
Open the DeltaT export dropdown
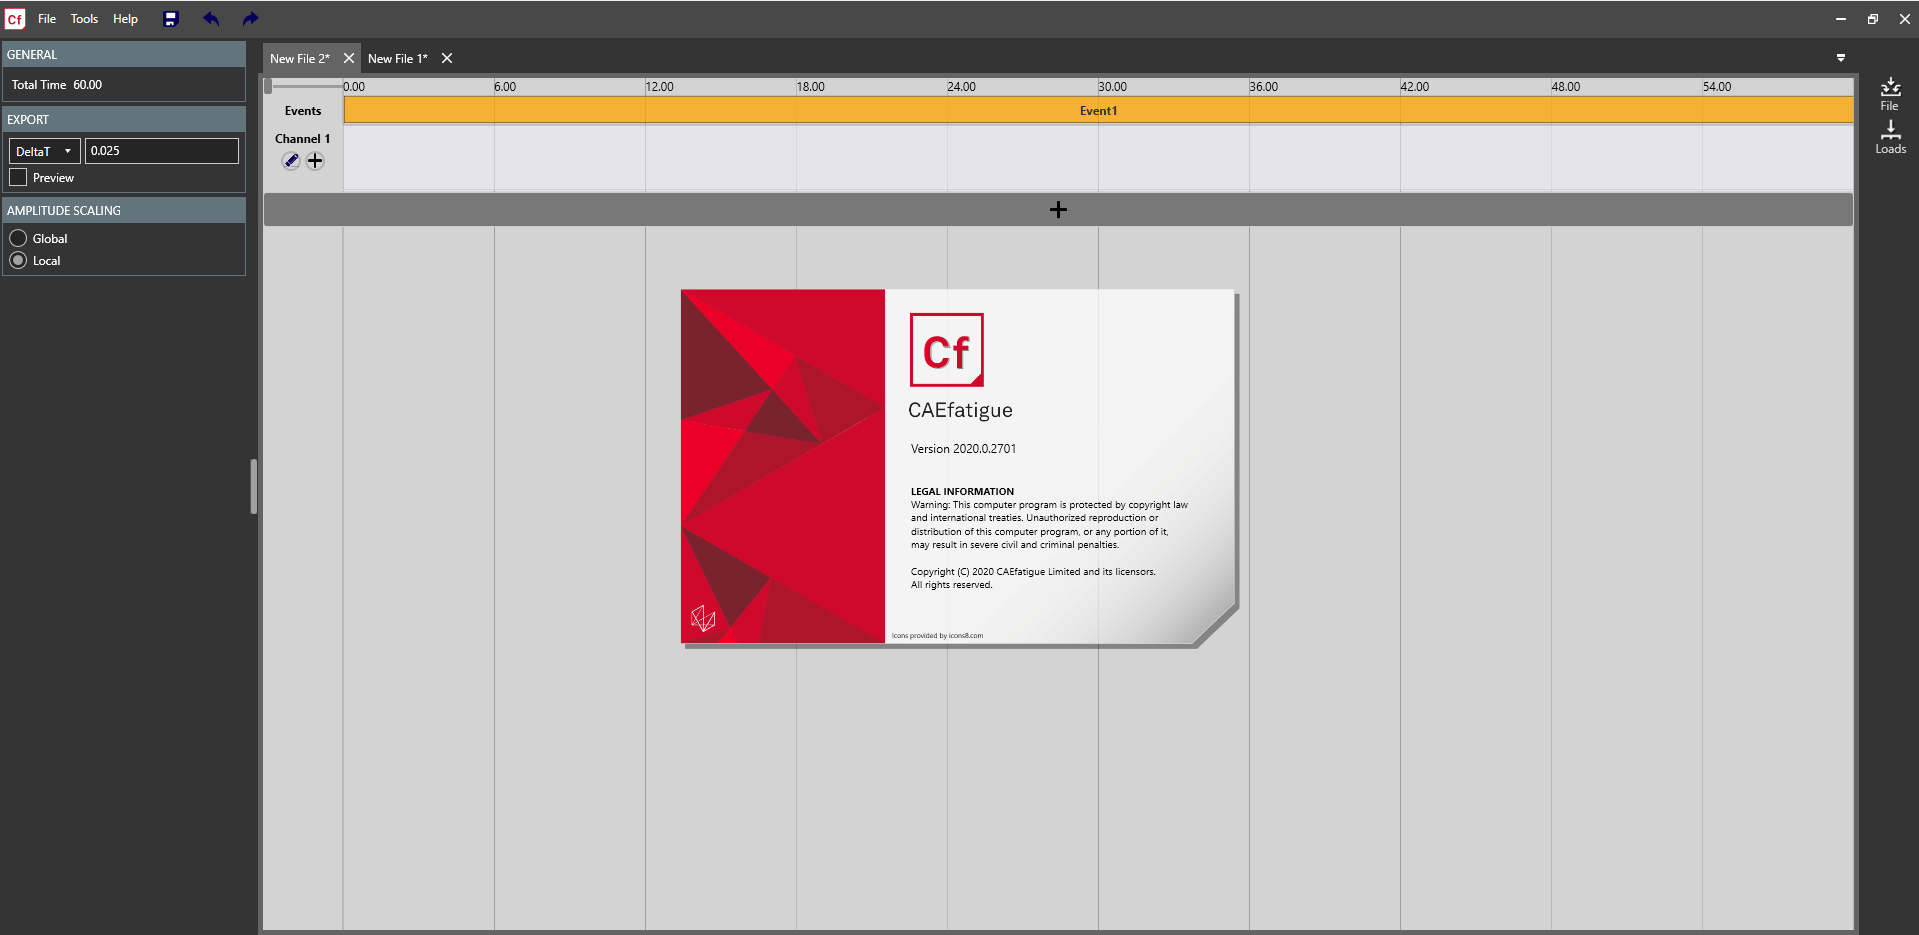(x=44, y=151)
